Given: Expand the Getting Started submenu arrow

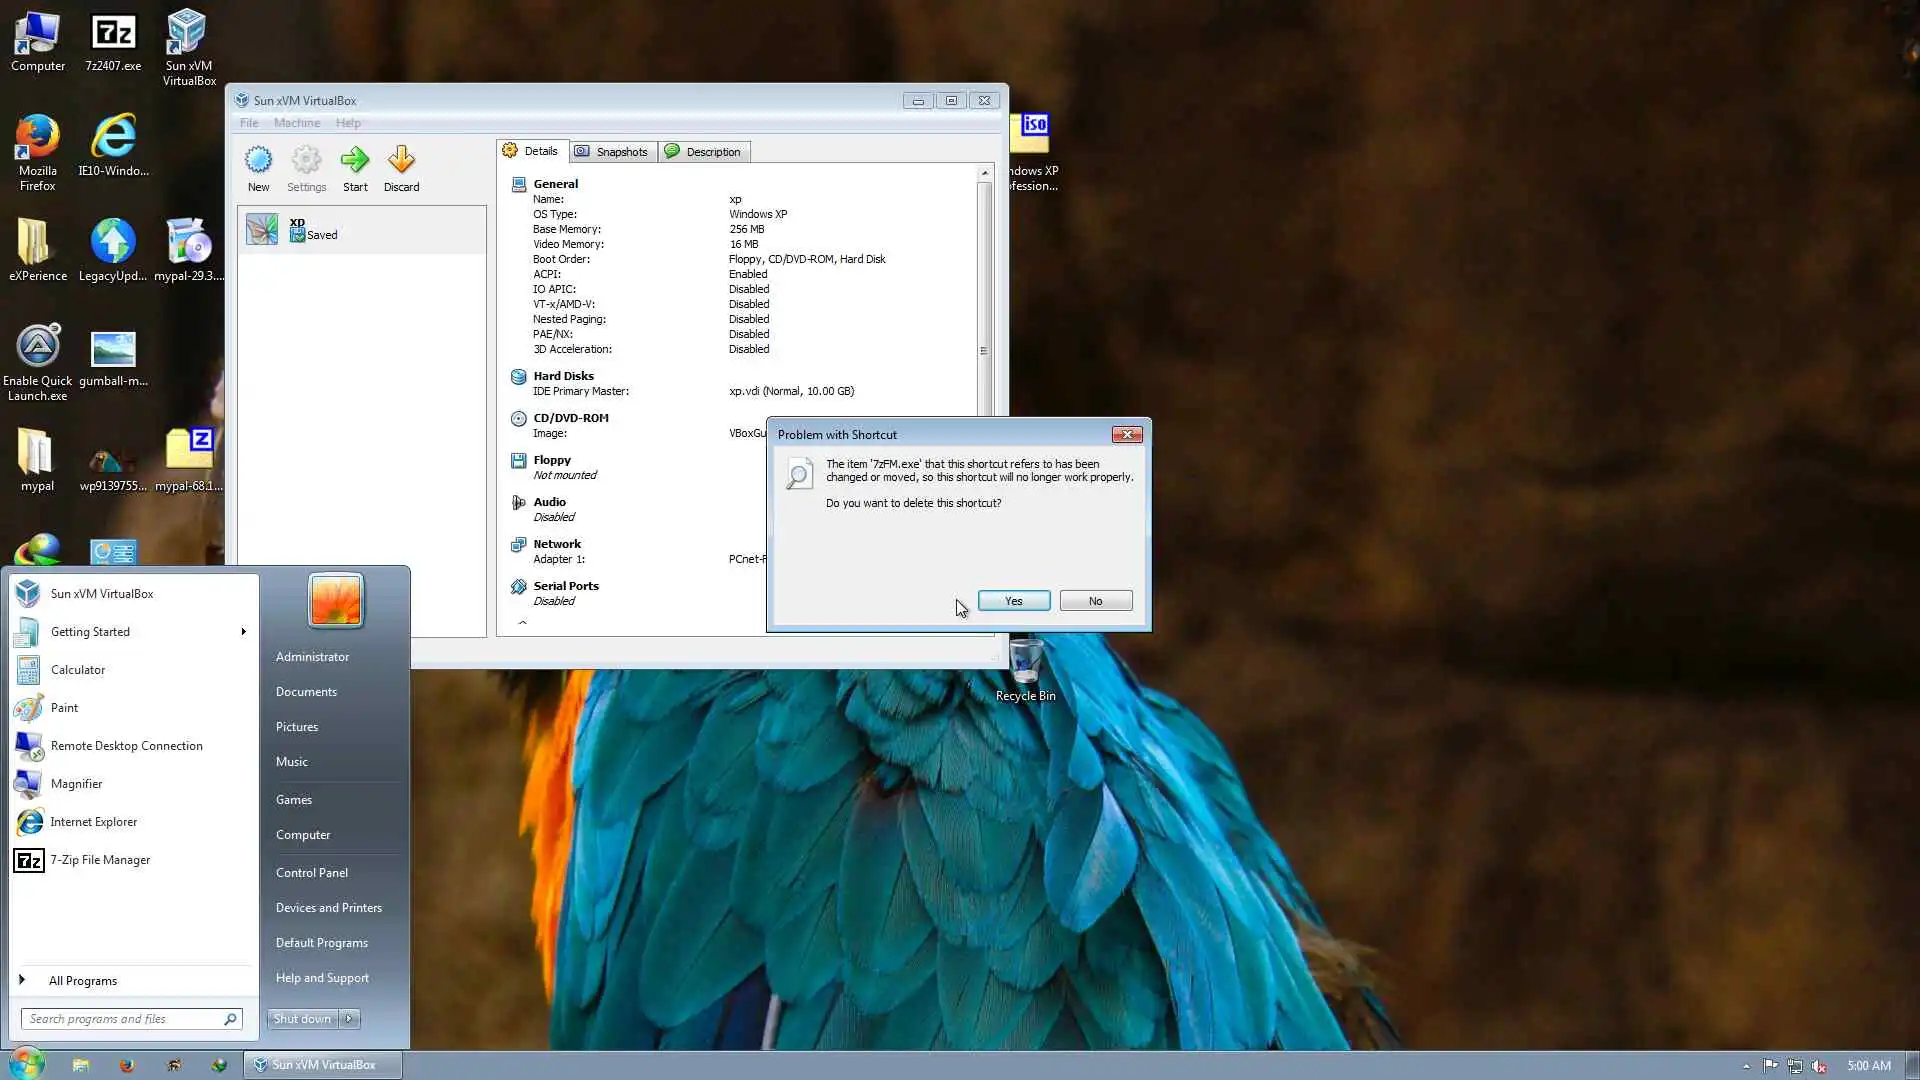Looking at the screenshot, I should coord(243,632).
